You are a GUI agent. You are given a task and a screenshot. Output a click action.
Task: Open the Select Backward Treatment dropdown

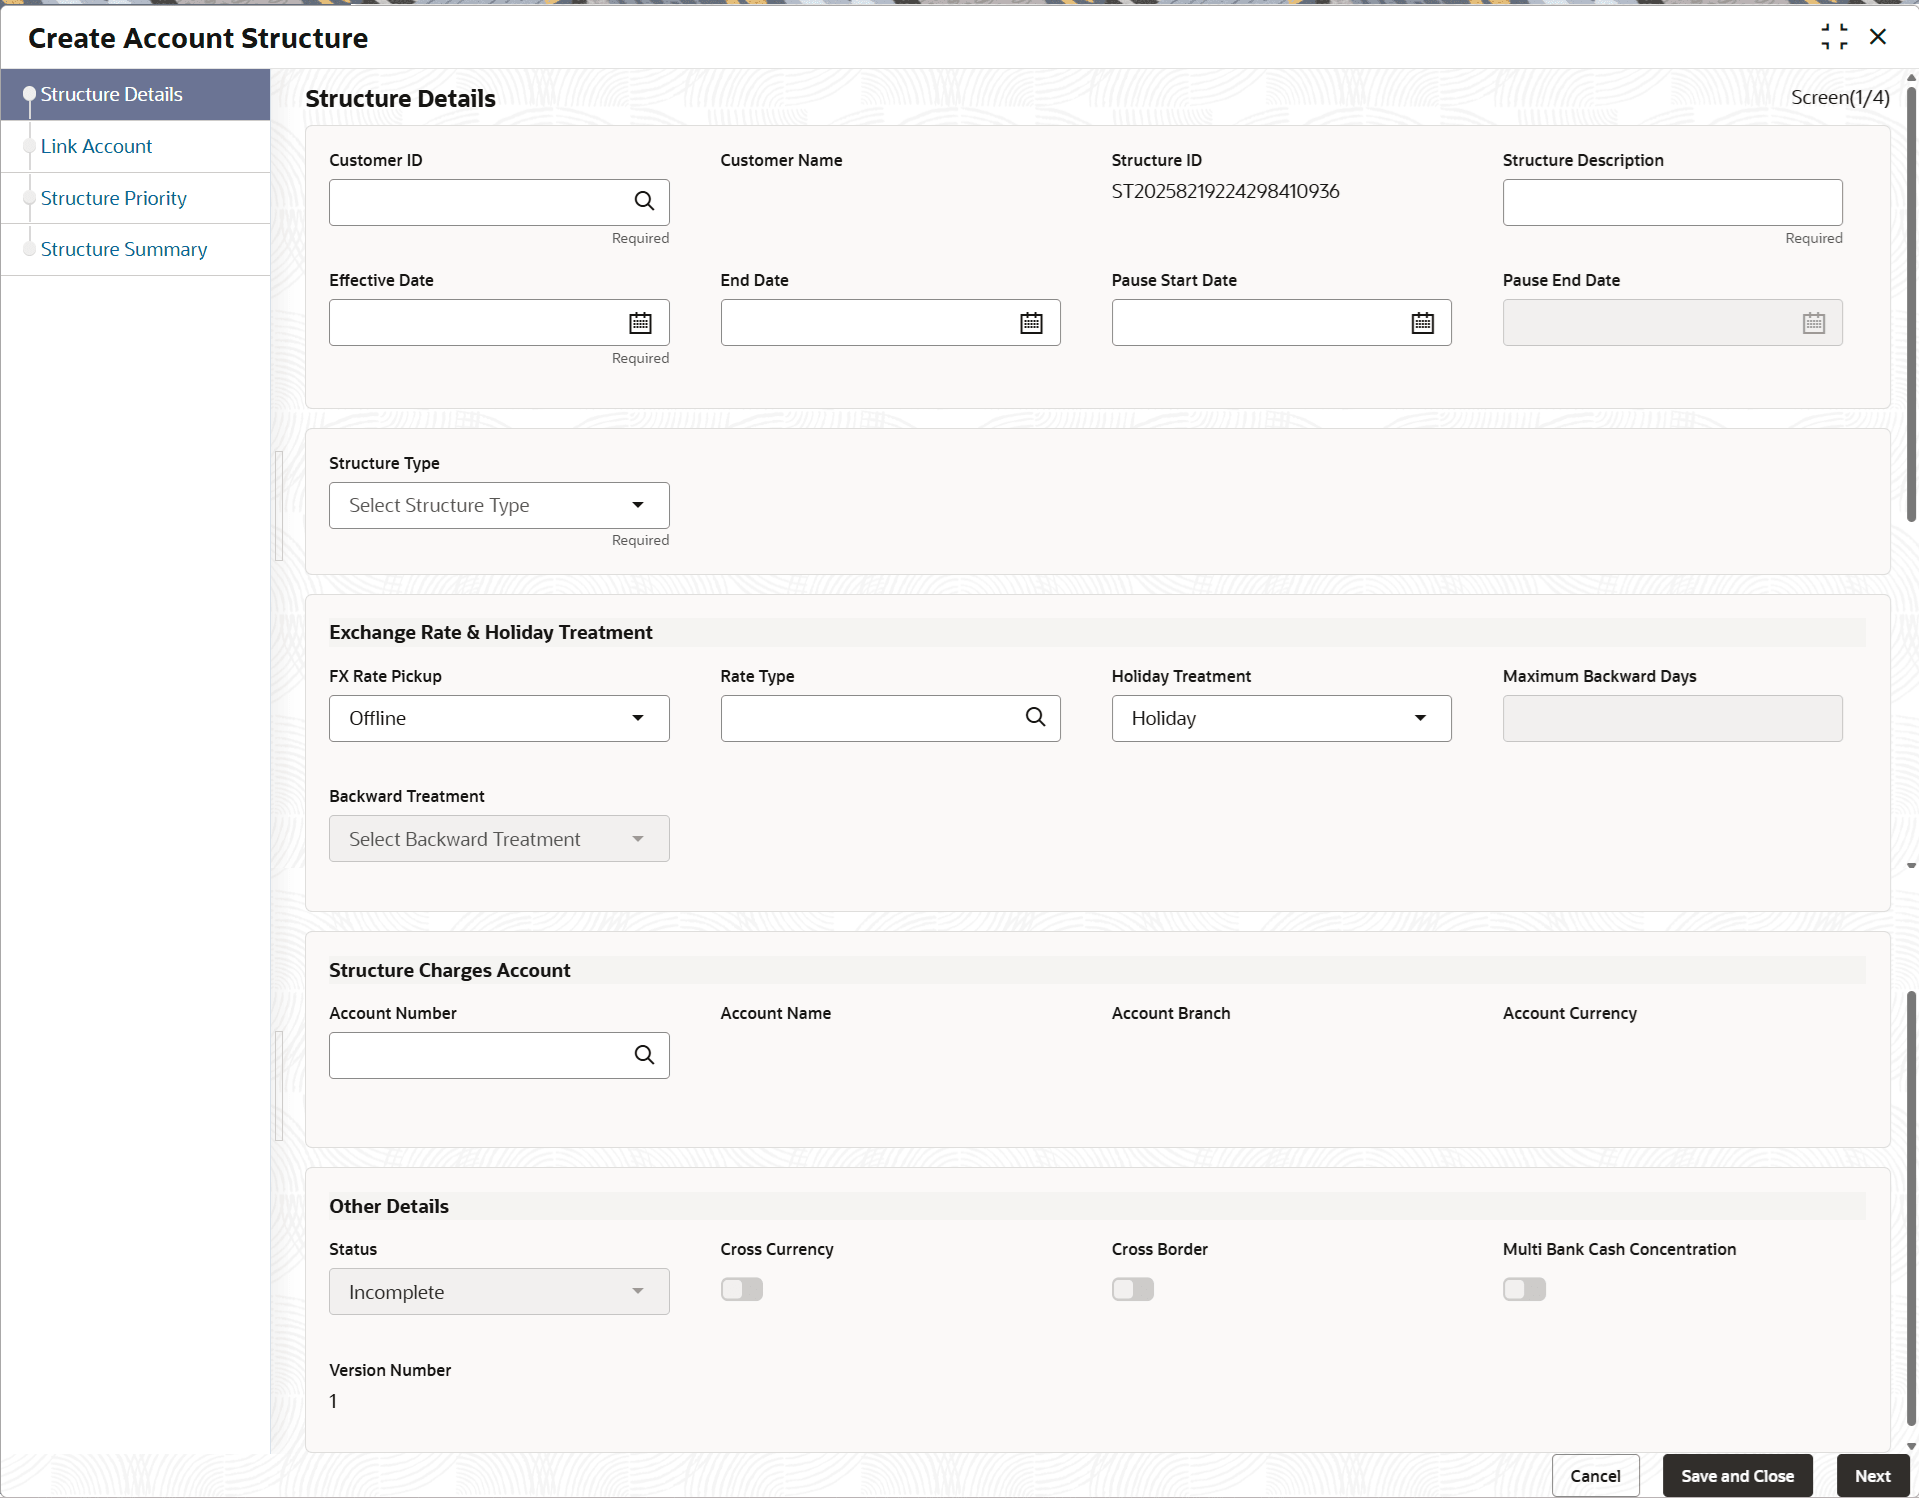pos(499,839)
